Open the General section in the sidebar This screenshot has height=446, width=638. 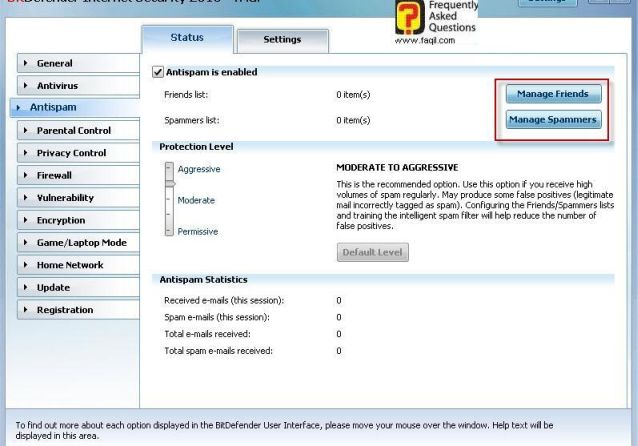click(78, 63)
